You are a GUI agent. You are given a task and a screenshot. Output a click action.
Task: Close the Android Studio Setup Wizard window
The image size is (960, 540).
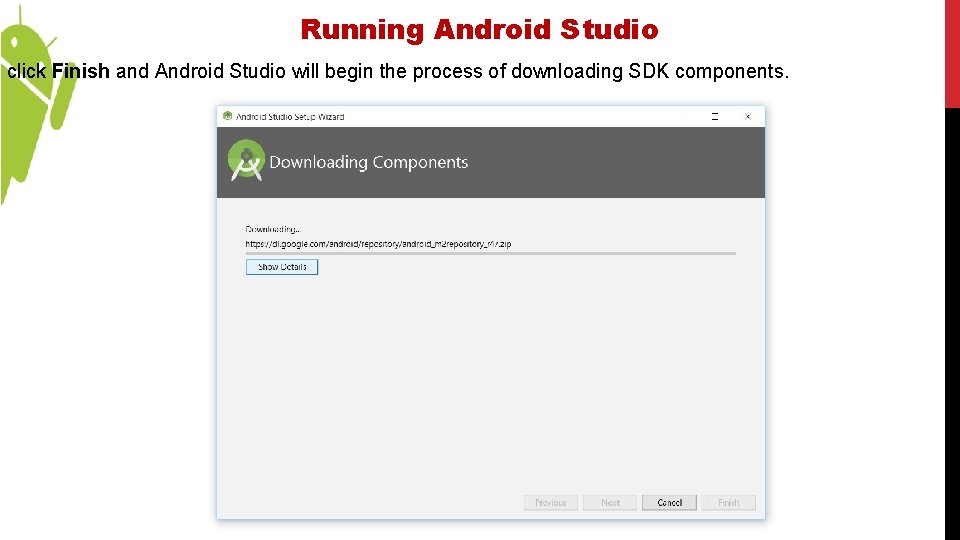coord(748,116)
